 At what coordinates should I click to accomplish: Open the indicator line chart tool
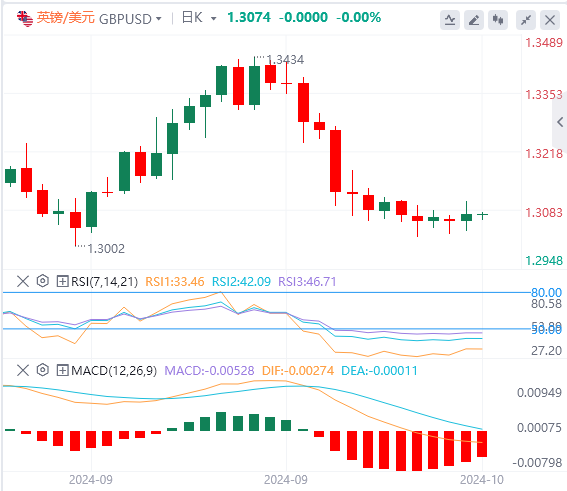450,20
